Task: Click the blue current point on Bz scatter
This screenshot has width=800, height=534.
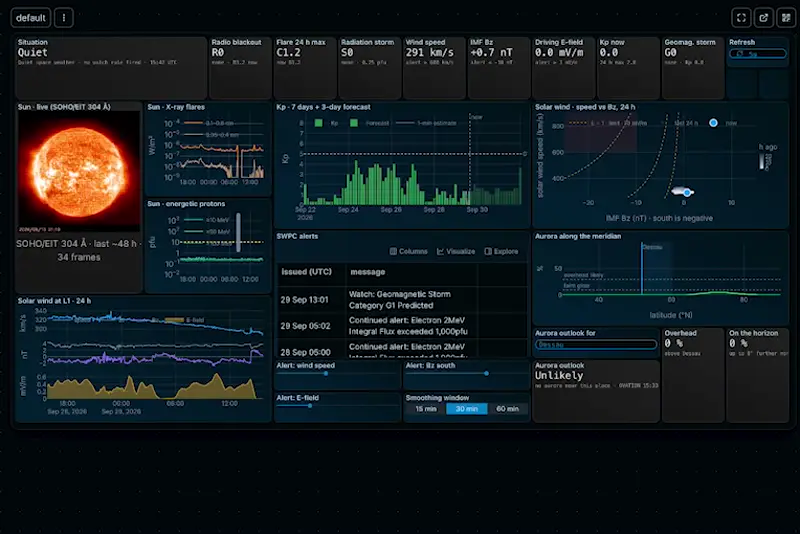Action: (687, 192)
